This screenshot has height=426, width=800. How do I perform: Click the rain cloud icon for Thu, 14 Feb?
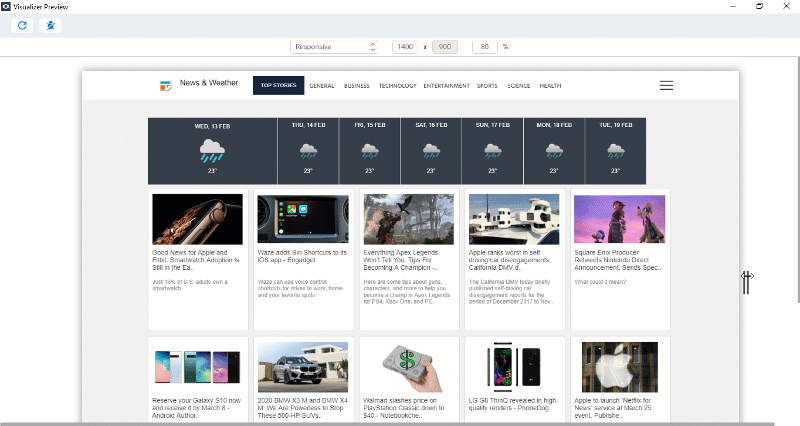(308, 152)
